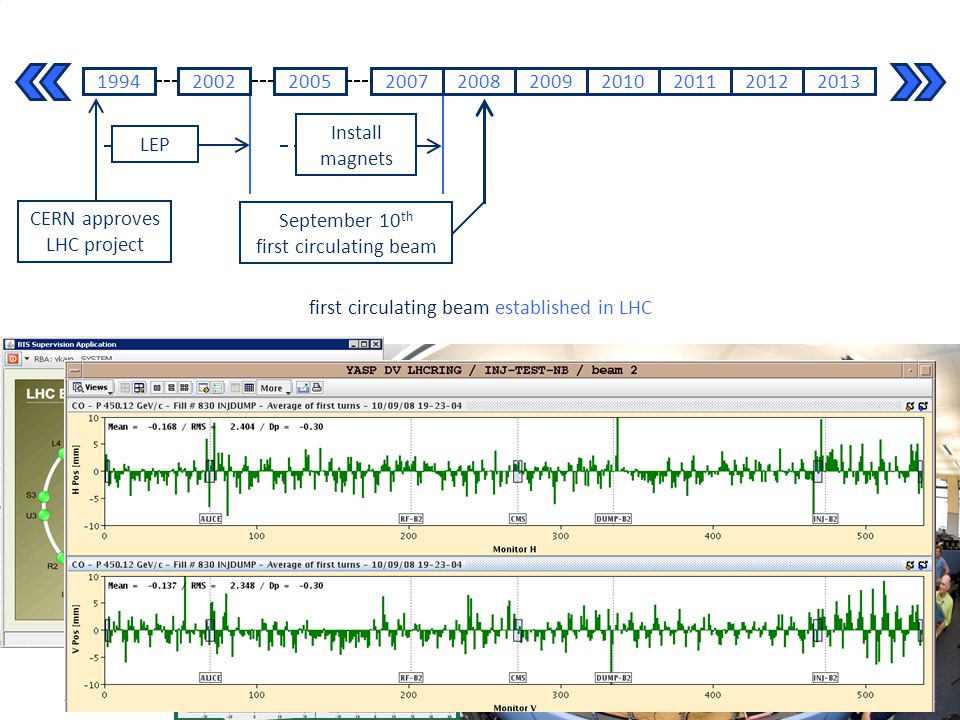This screenshot has height=720, width=960.
Task: Click the export chart icon
Action: [303, 388]
